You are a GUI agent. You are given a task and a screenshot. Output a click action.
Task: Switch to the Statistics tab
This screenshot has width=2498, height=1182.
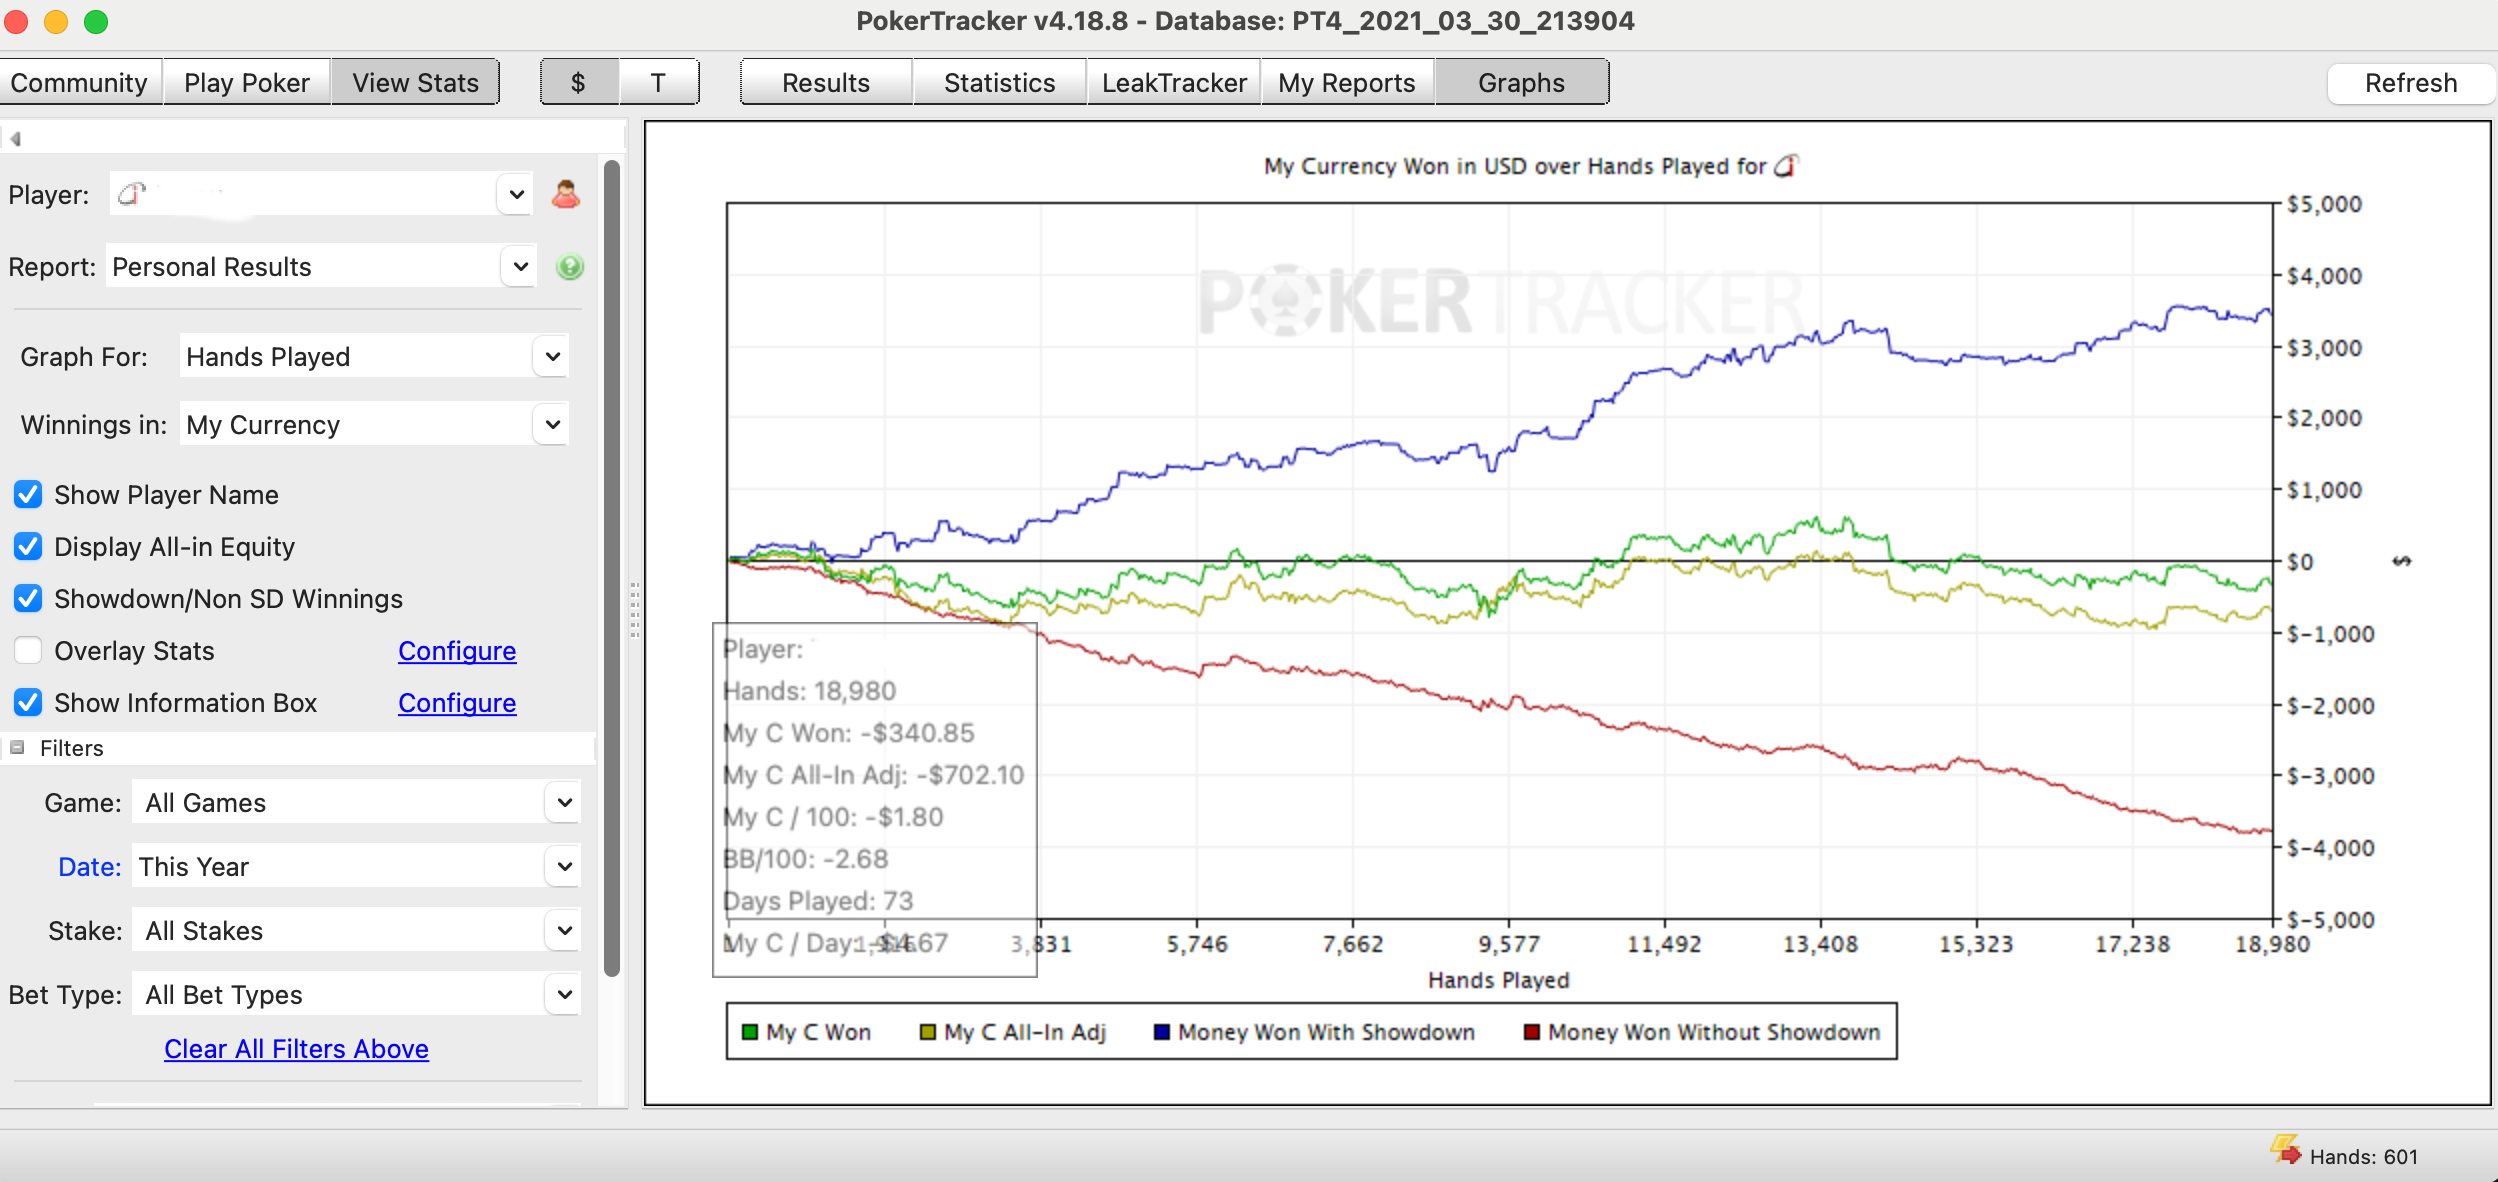tap(999, 83)
